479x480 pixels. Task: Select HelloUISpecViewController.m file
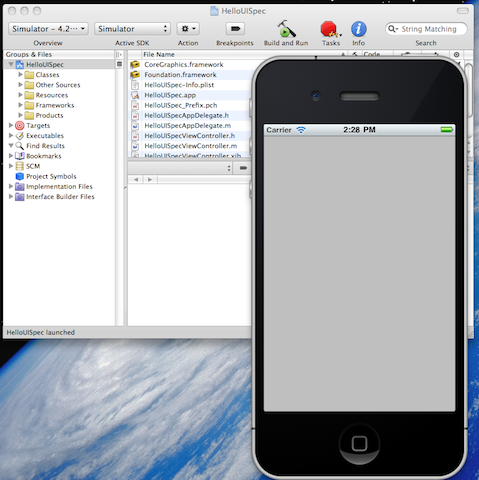point(191,146)
